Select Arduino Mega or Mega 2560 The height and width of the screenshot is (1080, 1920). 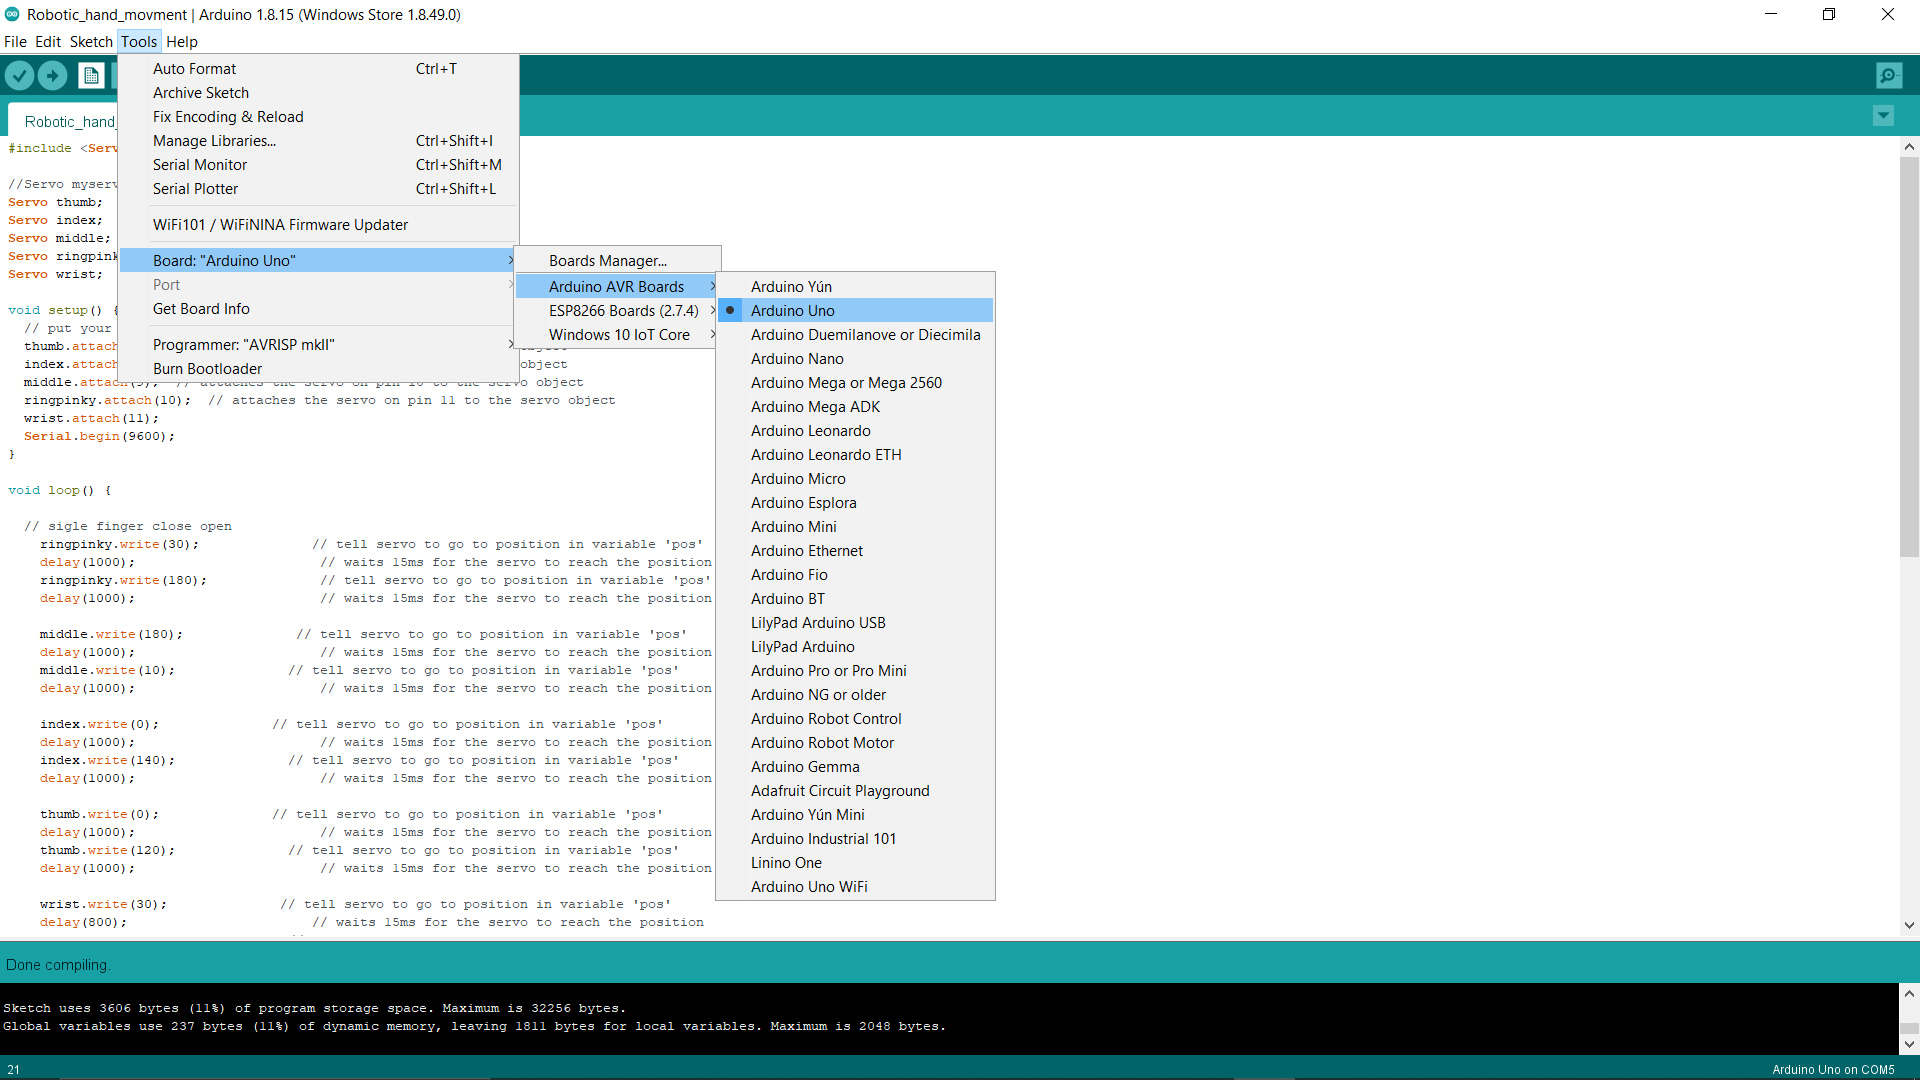845,382
